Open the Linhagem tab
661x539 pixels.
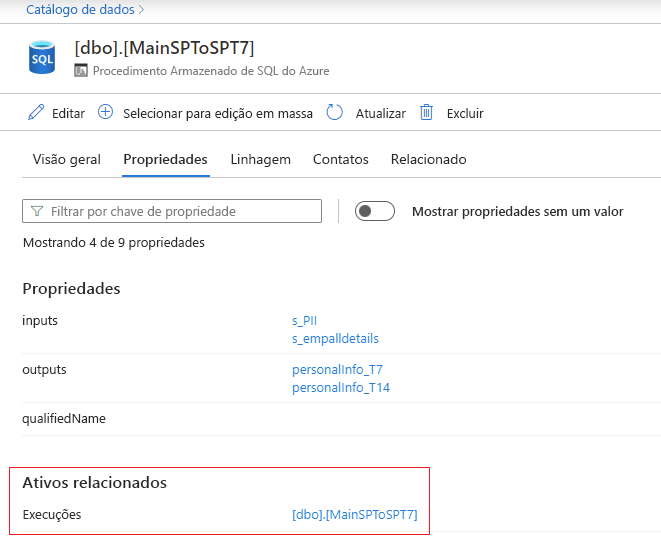coord(261,159)
